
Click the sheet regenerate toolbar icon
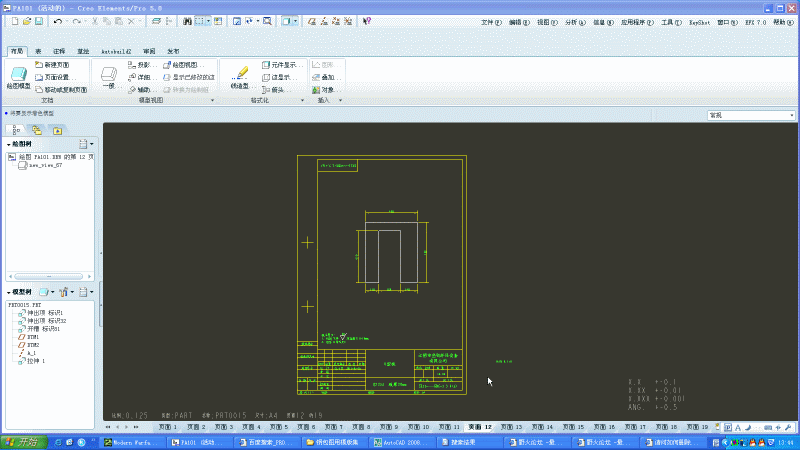(157, 21)
